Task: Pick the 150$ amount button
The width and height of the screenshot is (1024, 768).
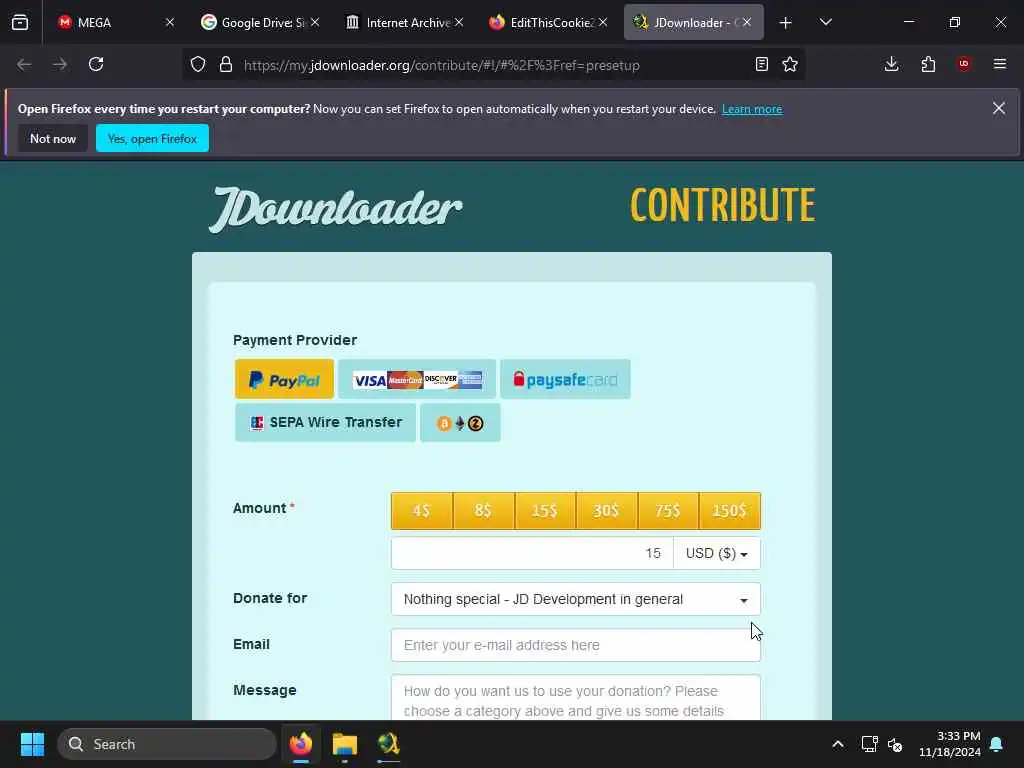Action: (x=729, y=511)
